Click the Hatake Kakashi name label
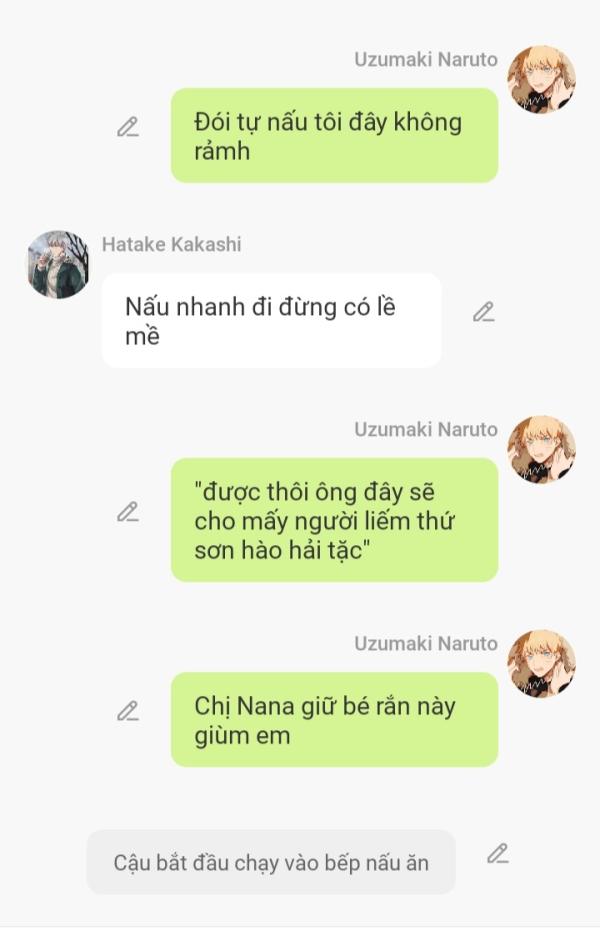Screen dimensions: 600x936 click(x=172, y=244)
